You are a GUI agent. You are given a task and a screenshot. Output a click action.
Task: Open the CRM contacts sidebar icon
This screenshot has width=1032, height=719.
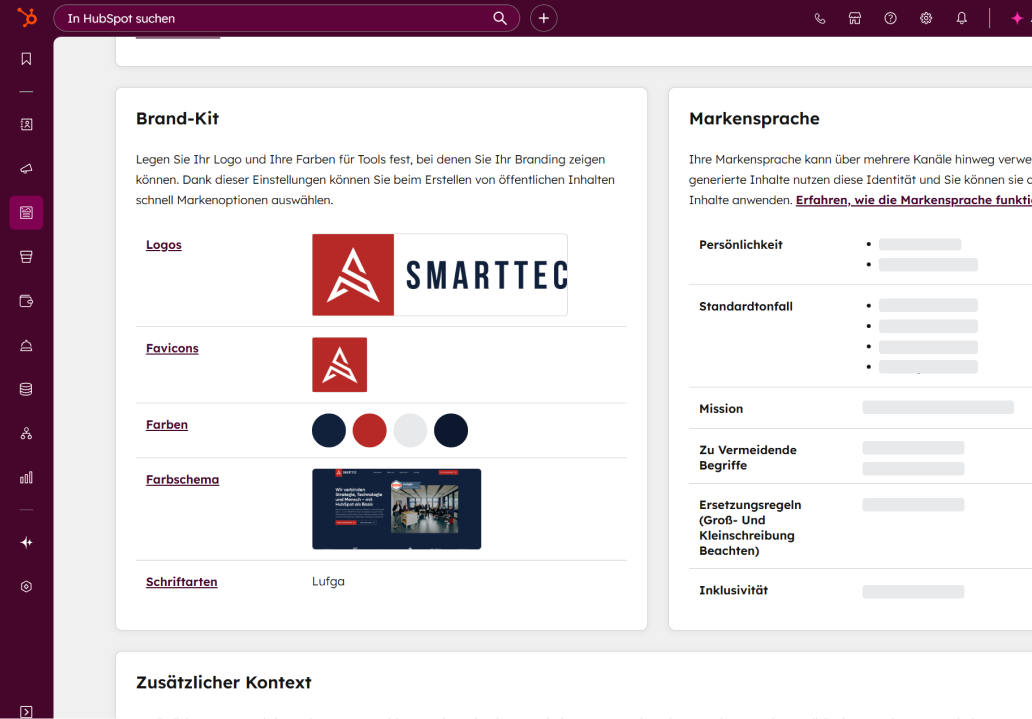click(26, 125)
